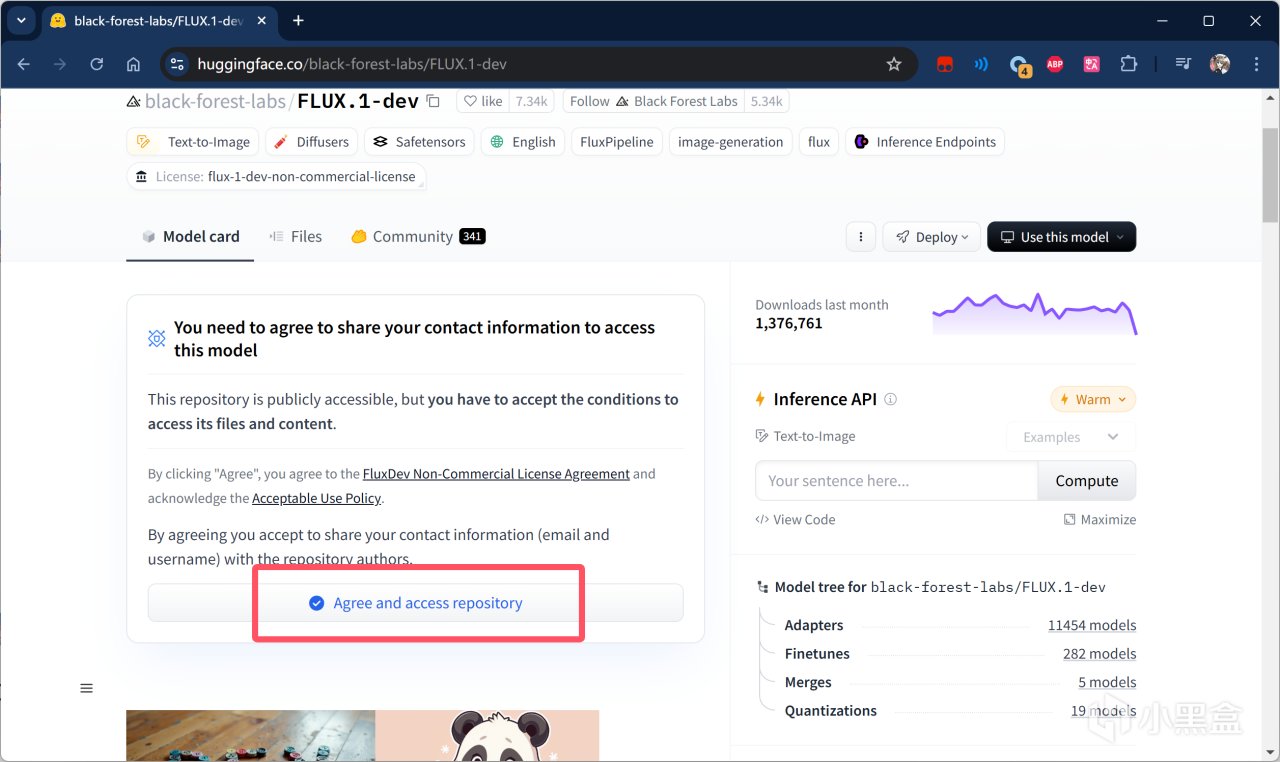Viewport: 1280px width, 762px height.
Task: Open the wooden table sample image
Action: click(250, 736)
